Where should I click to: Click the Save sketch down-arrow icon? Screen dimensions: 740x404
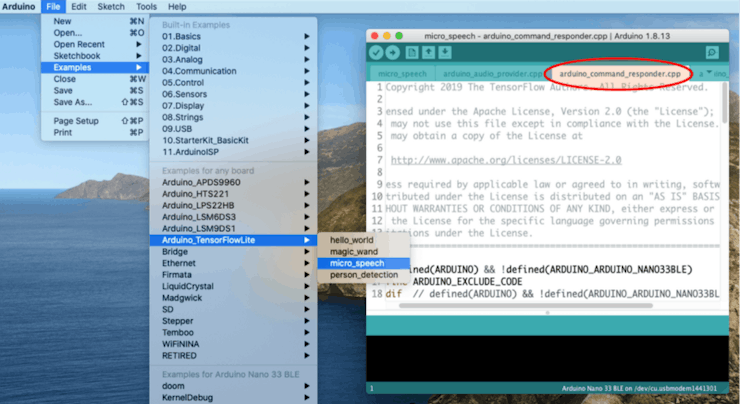point(445,52)
